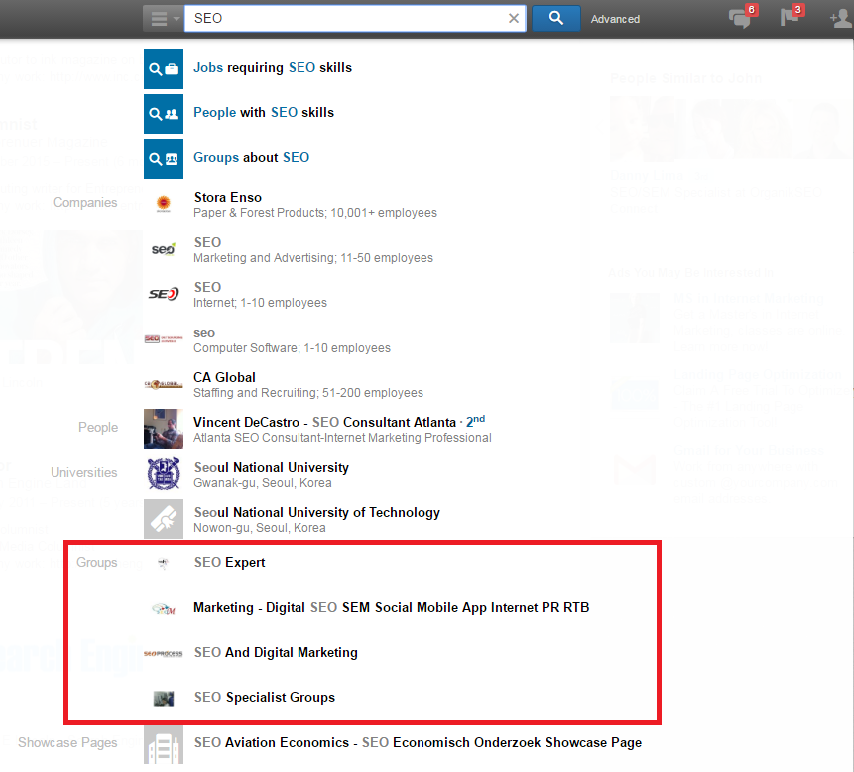Image resolution: width=854 pixels, height=772 pixels.
Task: Clear the SEO search text
Action: point(514,18)
